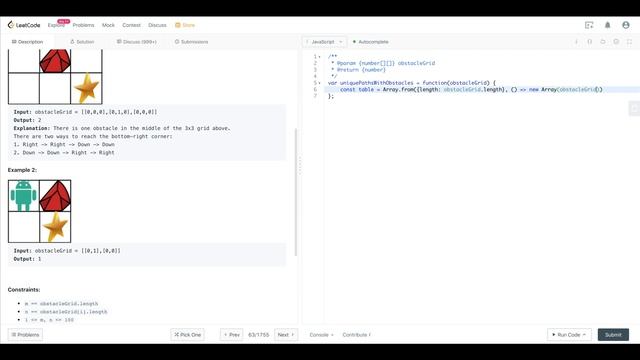Open the Contest page
The image size is (640, 360).
(x=131, y=25)
